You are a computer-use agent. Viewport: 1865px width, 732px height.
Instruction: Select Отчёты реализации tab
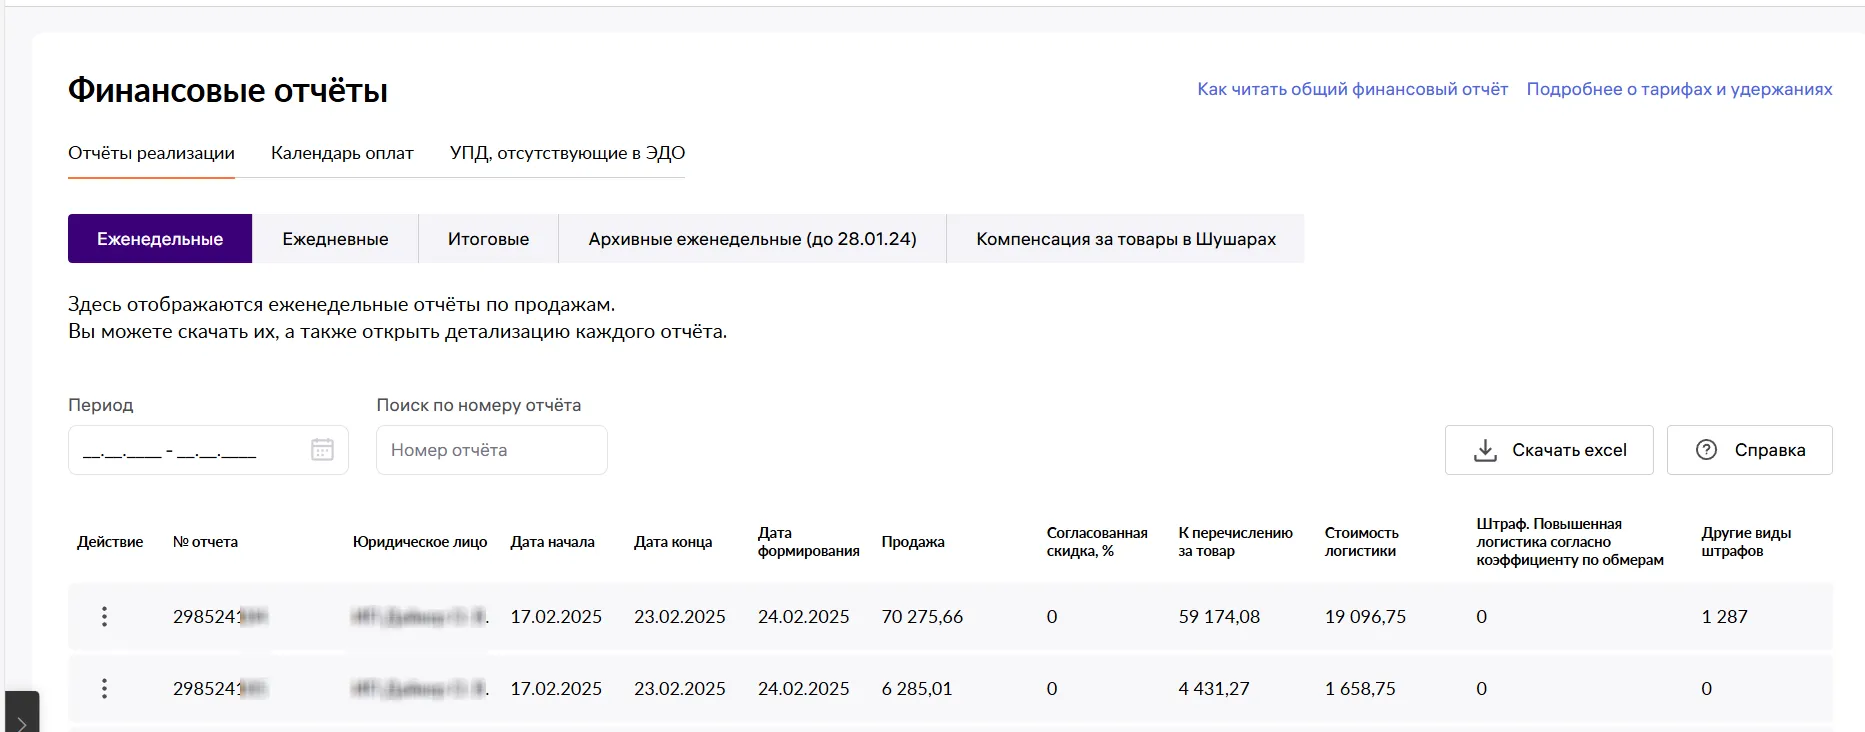151,153
